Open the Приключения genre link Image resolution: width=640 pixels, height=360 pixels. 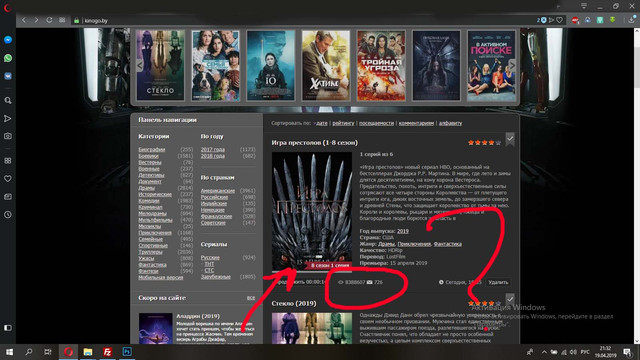[x=414, y=244]
